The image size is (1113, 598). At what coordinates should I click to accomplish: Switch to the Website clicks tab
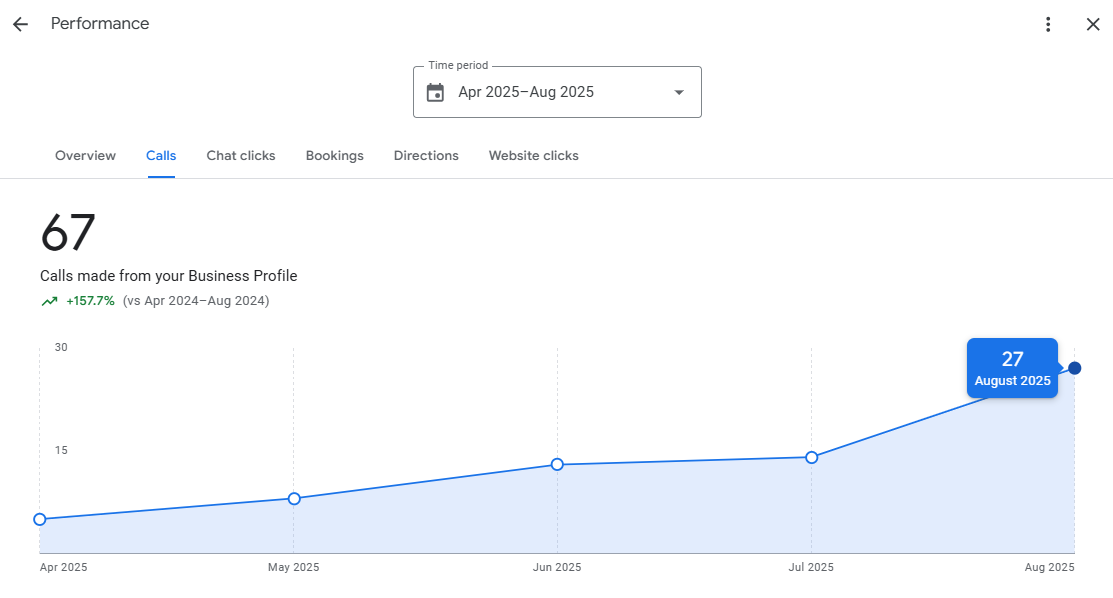point(533,156)
